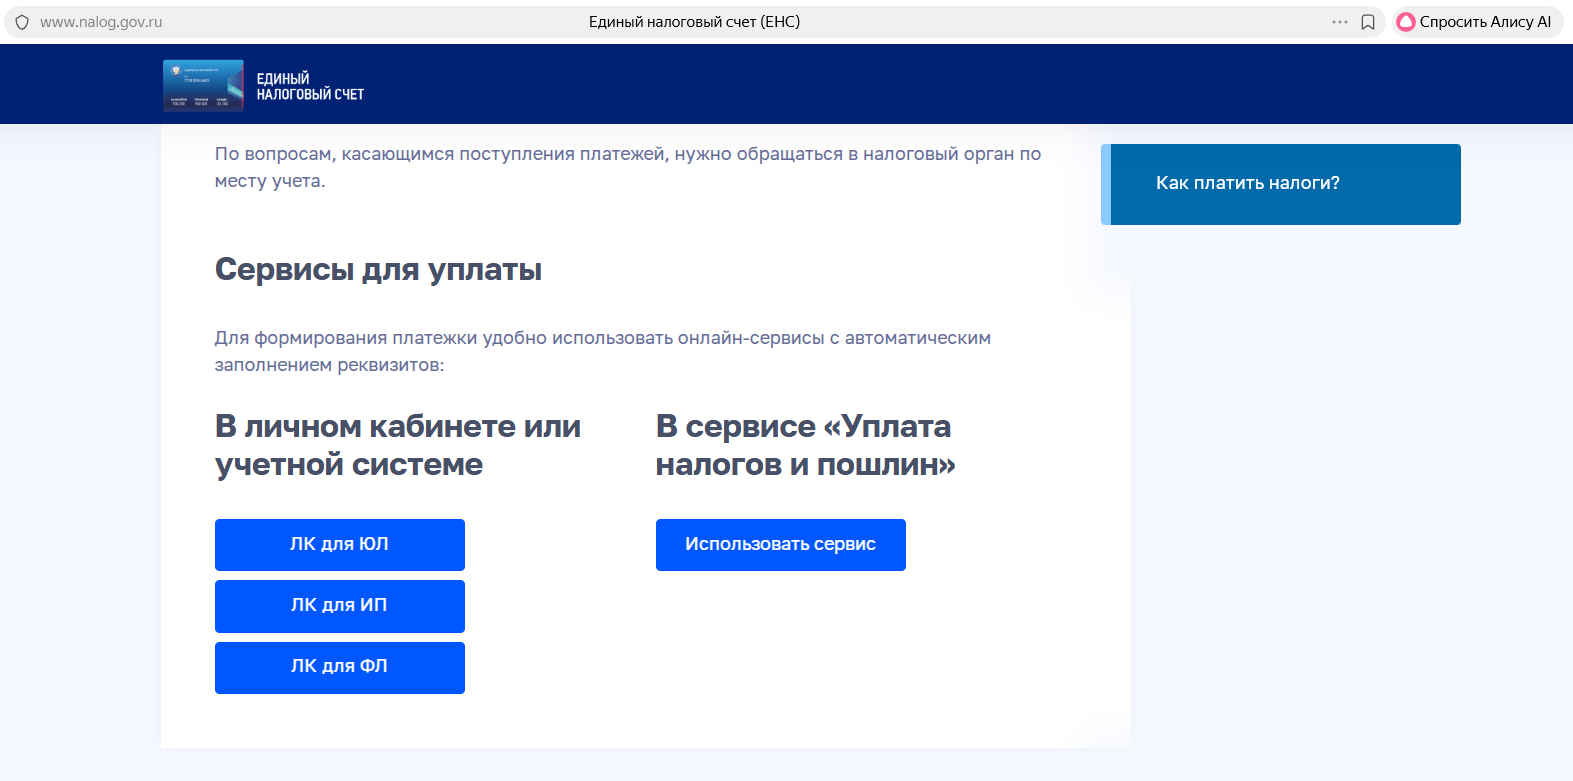Click the tax account card logo image
The image size is (1573, 781).
coord(203,86)
